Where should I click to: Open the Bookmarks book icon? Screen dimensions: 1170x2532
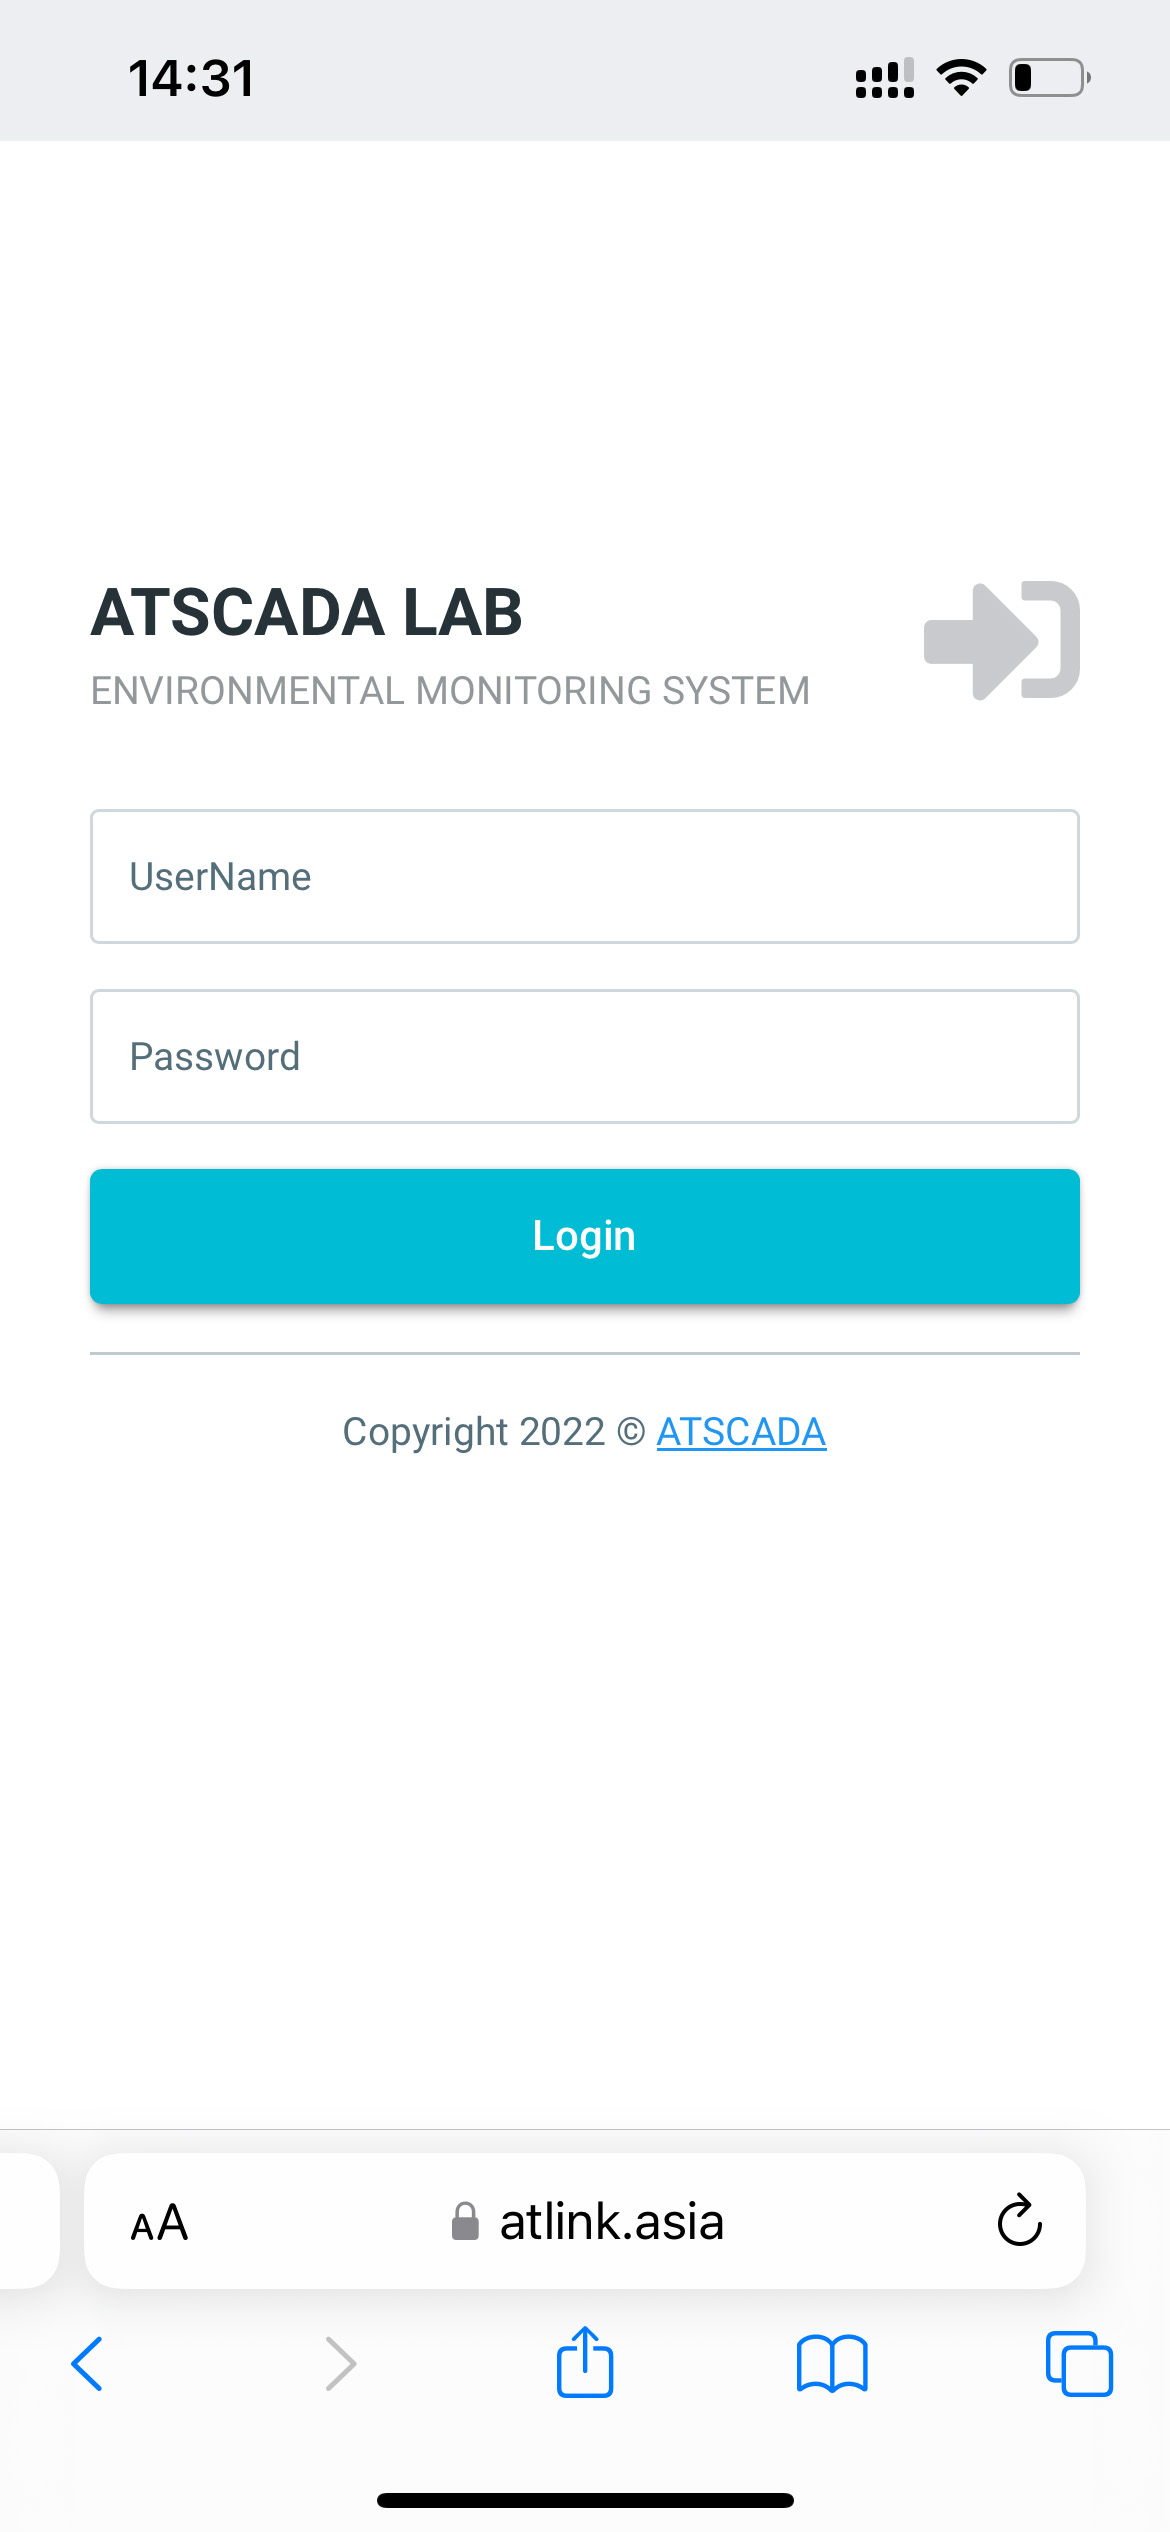click(x=832, y=2364)
